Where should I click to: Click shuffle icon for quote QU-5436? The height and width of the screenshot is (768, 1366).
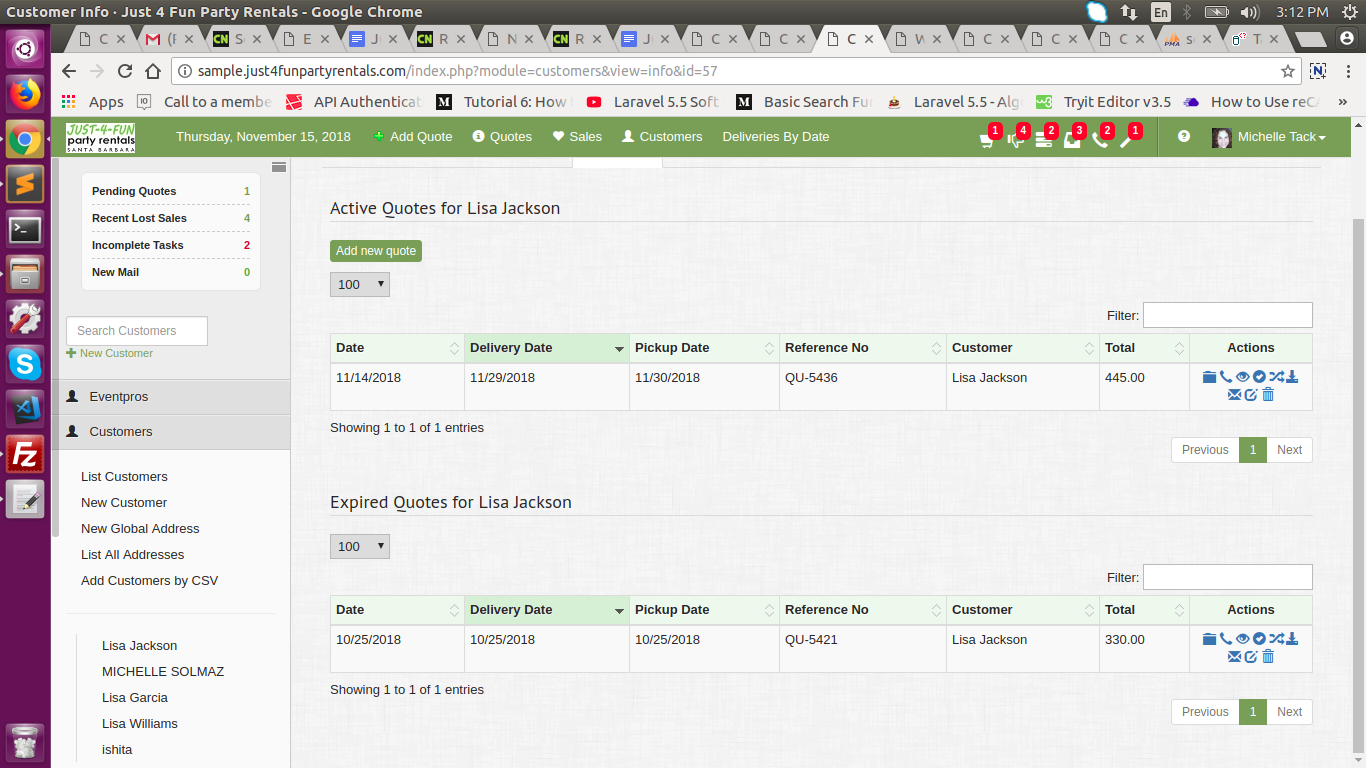pos(1276,377)
